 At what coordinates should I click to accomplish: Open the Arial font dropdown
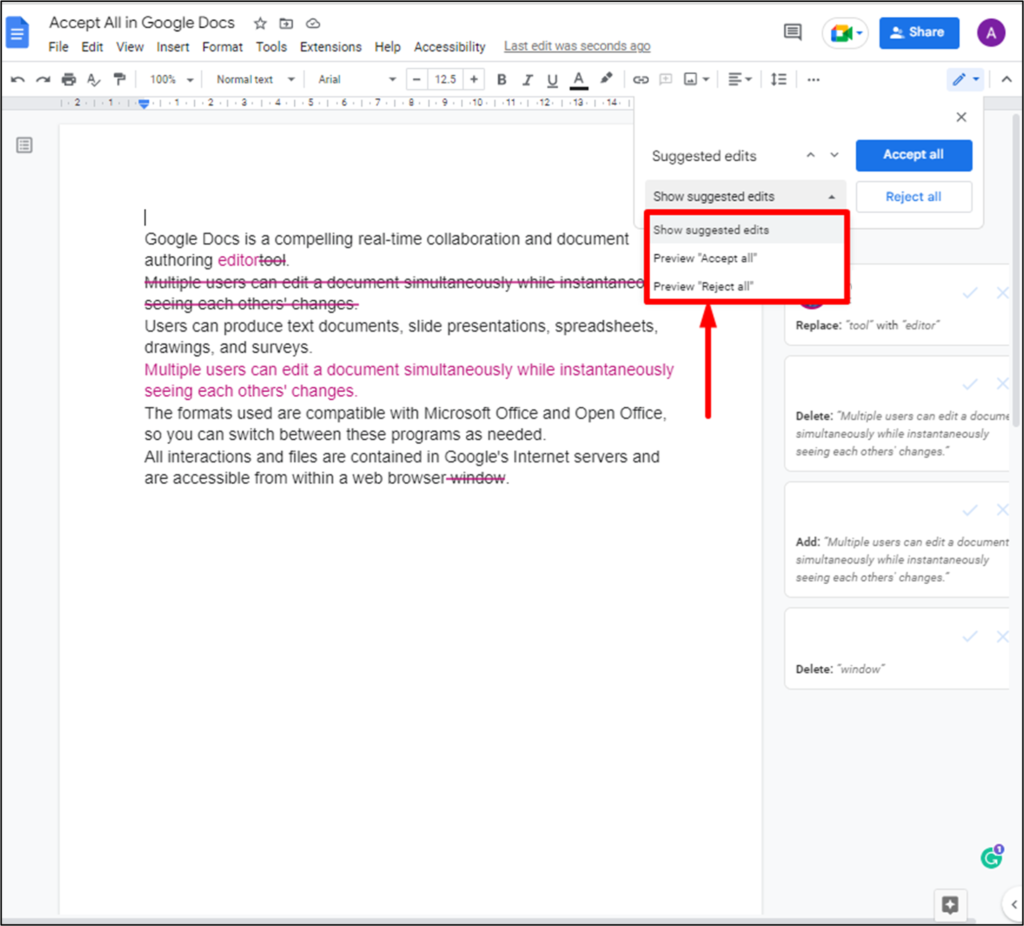[357, 80]
